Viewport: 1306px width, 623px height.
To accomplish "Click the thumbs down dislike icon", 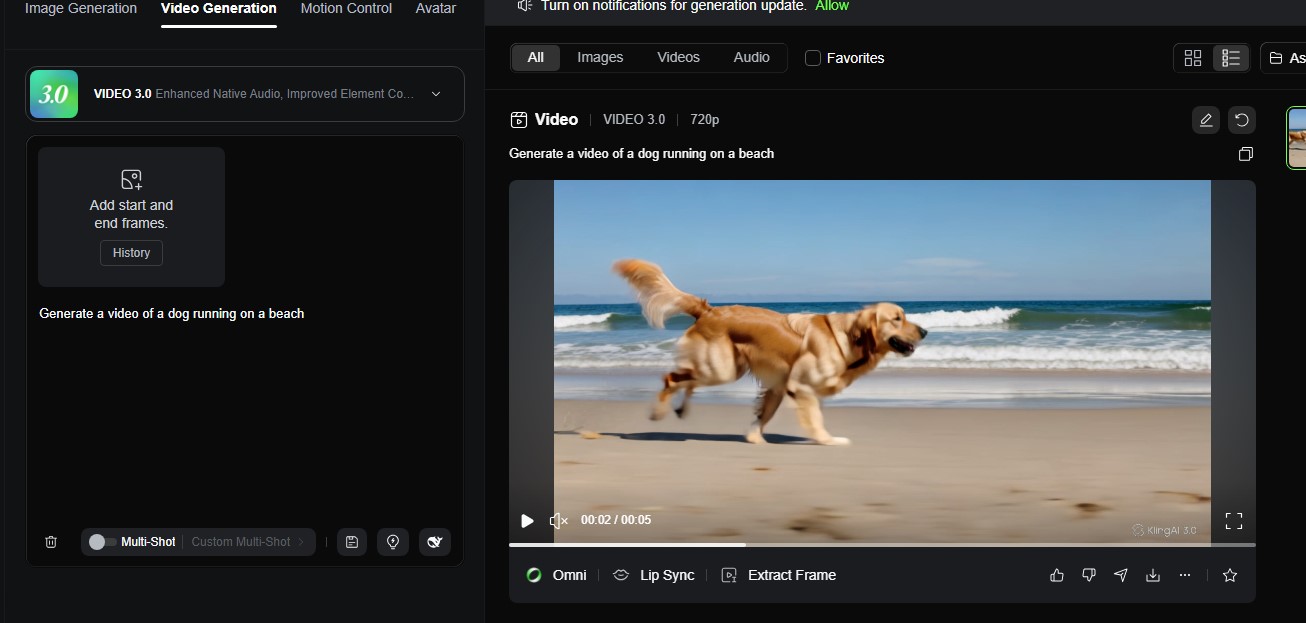I will click(1089, 575).
